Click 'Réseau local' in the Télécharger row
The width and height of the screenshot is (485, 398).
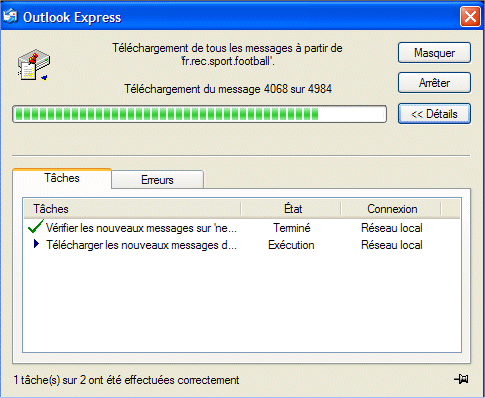tap(392, 245)
